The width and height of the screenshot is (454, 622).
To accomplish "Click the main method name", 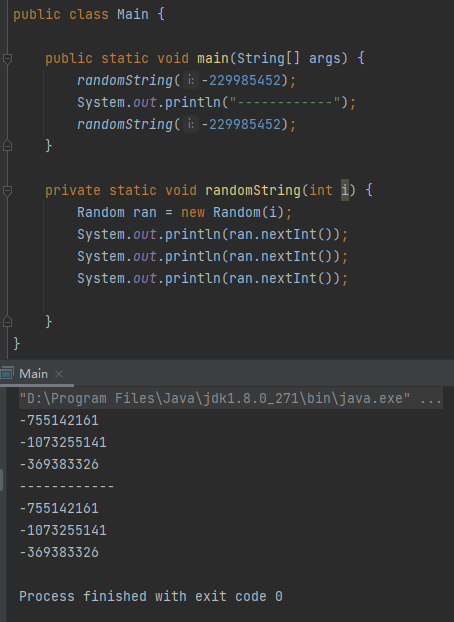I will [x=213, y=59].
